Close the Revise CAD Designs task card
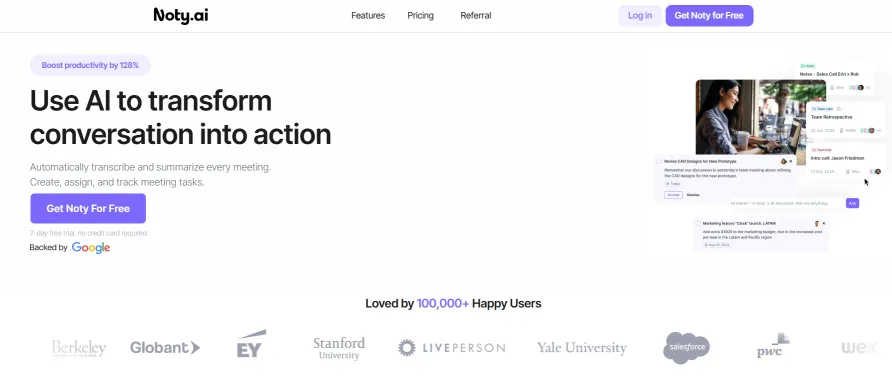892x387 pixels. click(790, 162)
